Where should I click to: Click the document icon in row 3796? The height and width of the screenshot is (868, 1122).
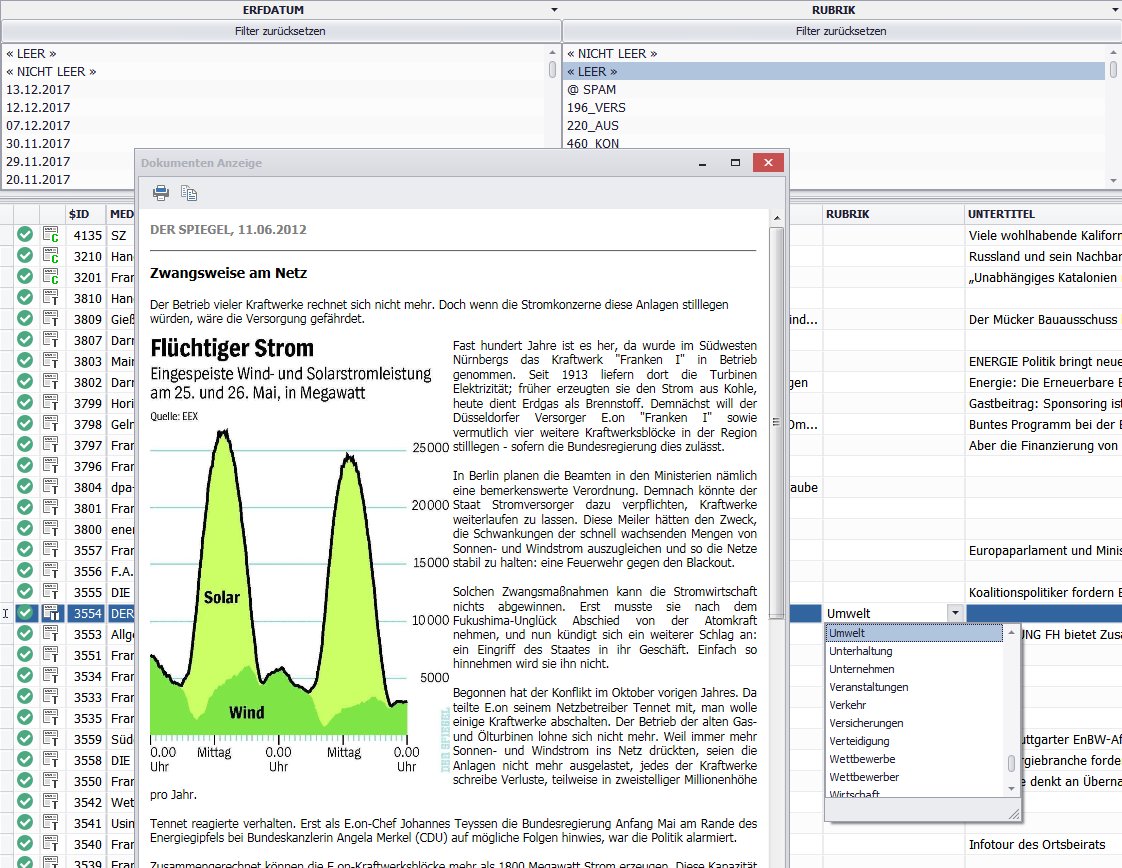pos(51,465)
